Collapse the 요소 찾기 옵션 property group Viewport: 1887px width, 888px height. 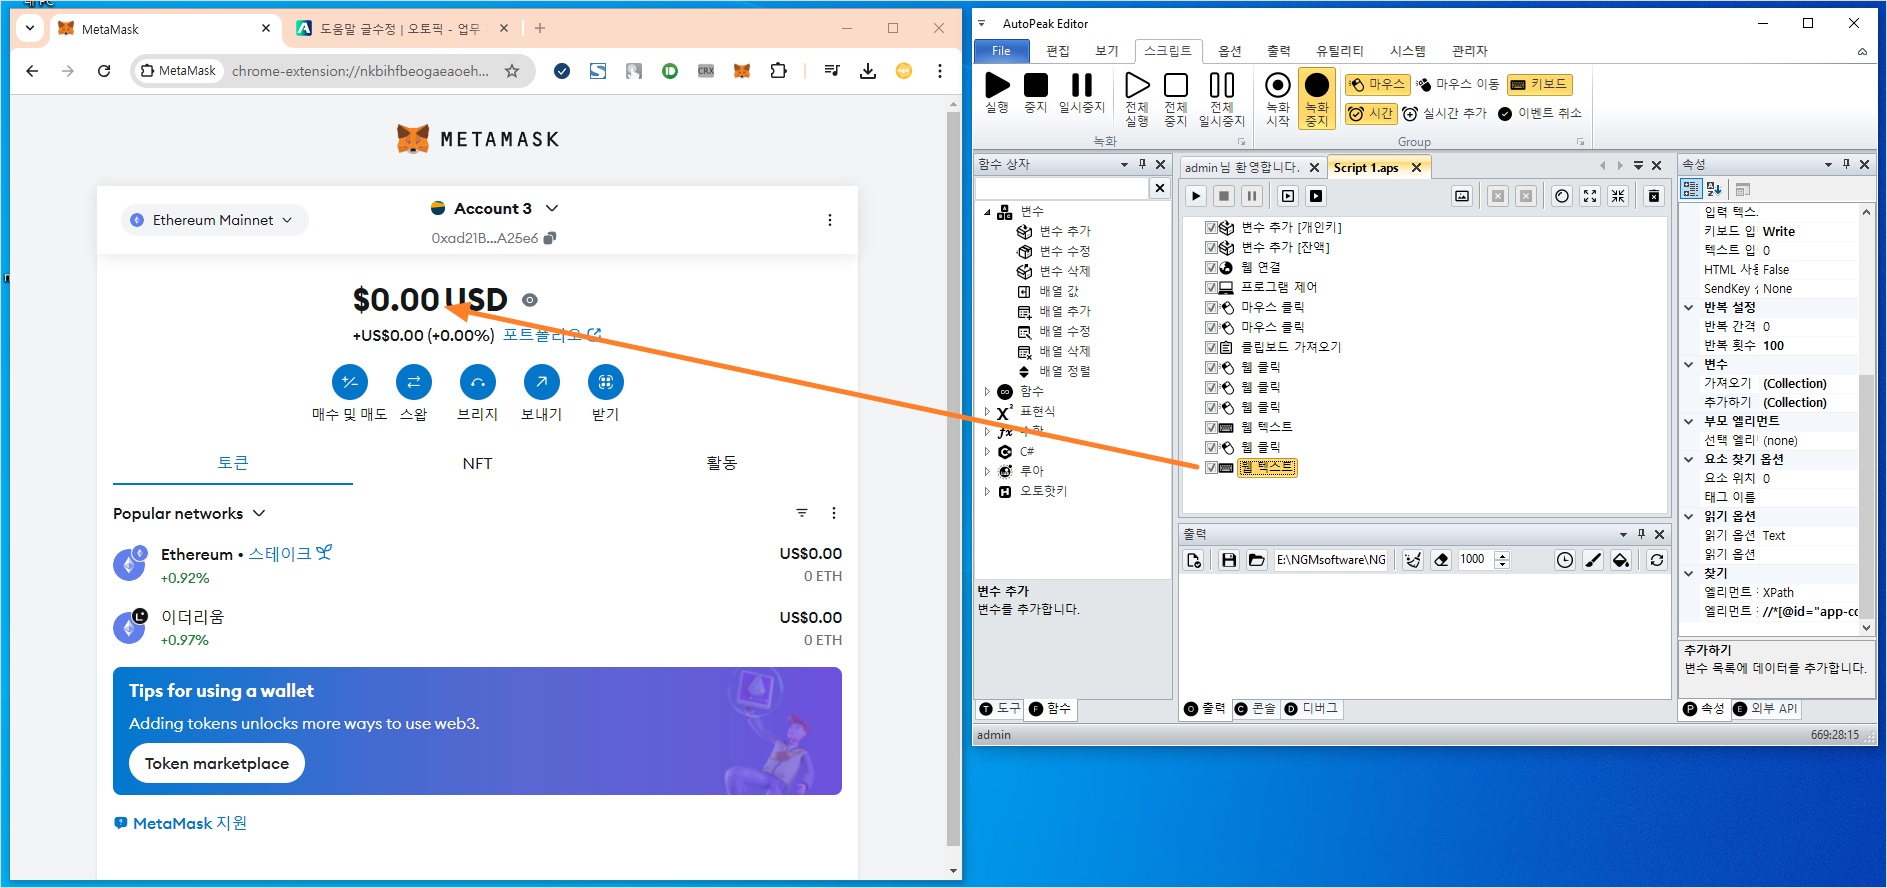pos(1689,460)
